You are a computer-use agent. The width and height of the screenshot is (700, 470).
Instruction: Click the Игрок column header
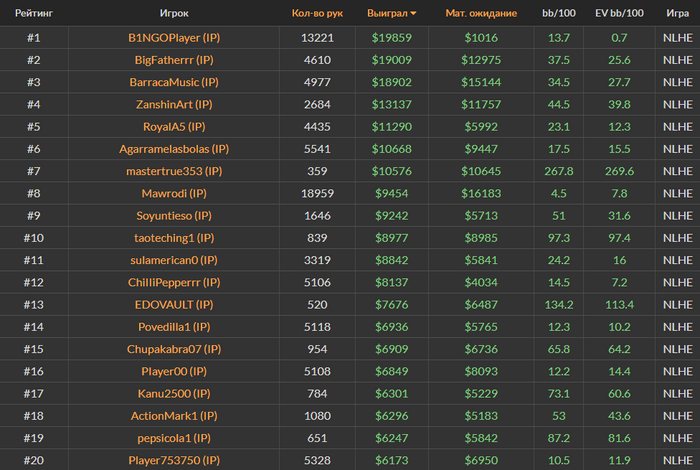click(x=174, y=13)
